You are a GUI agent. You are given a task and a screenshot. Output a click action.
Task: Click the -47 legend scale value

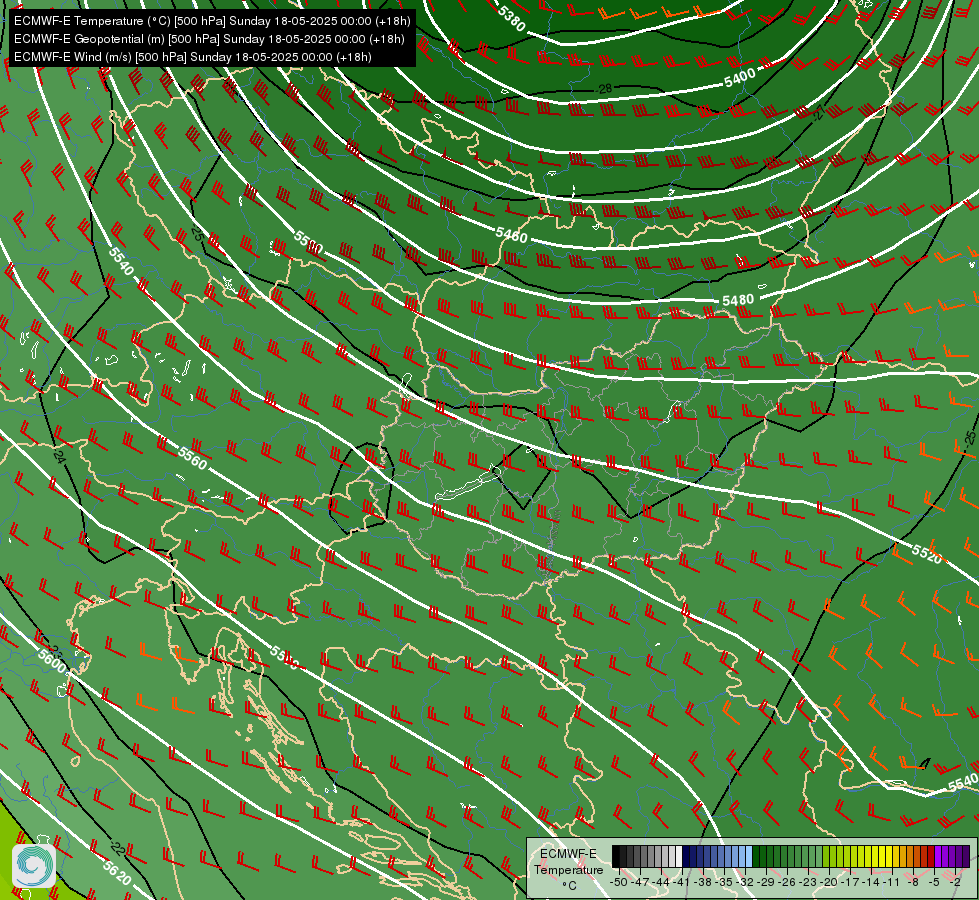(640, 883)
